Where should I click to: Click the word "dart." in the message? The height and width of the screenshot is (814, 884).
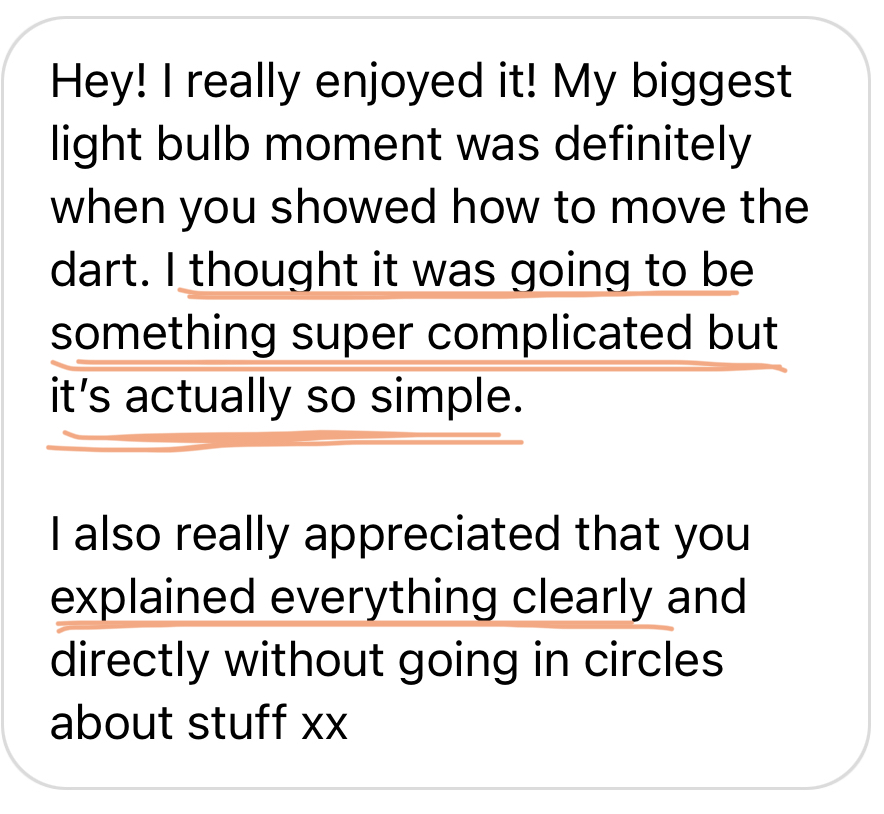point(100,269)
